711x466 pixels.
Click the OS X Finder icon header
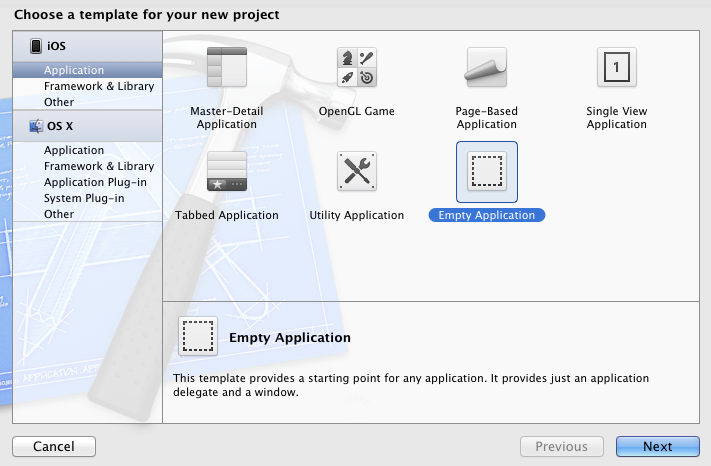pos(36,126)
